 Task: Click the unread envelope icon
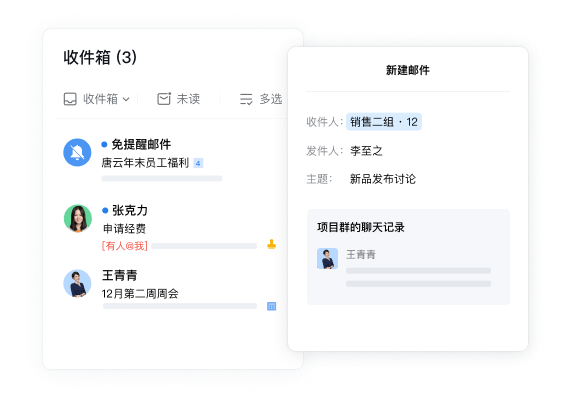[164, 99]
